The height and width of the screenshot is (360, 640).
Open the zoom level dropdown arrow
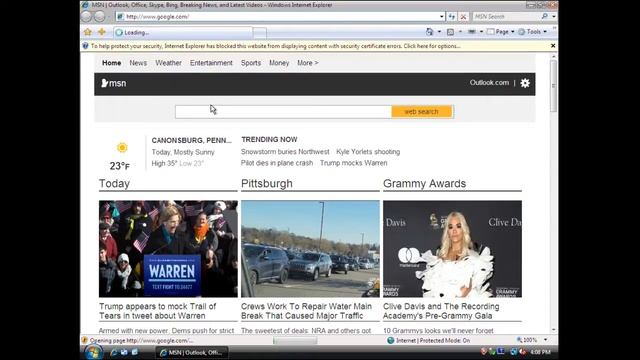click(545, 340)
